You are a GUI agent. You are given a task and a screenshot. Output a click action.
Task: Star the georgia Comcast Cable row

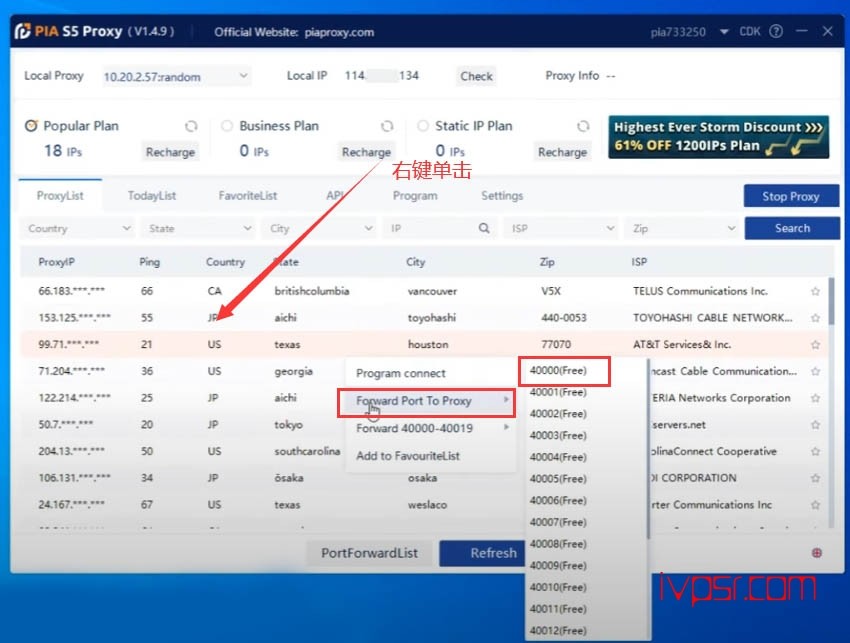[x=815, y=371]
